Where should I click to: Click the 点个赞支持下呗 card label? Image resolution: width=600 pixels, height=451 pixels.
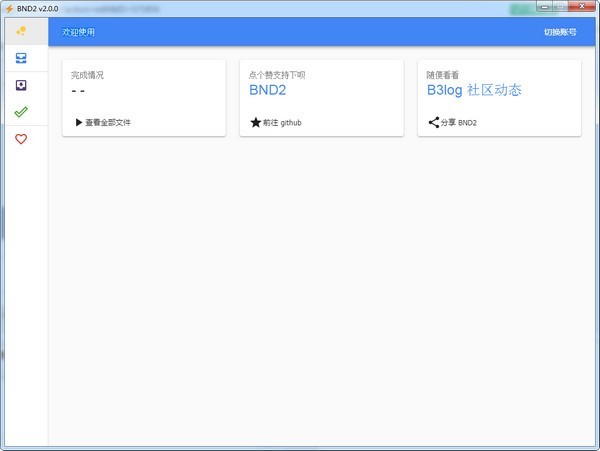point(277,75)
